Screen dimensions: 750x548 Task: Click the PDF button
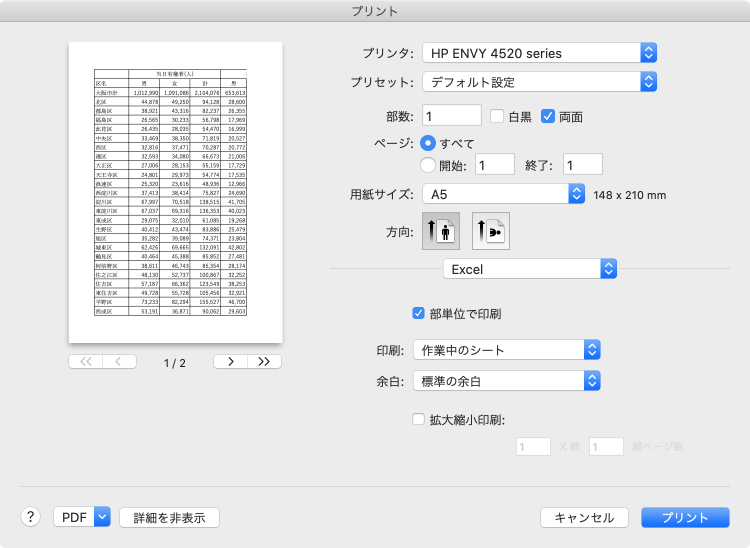(x=74, y=517)
